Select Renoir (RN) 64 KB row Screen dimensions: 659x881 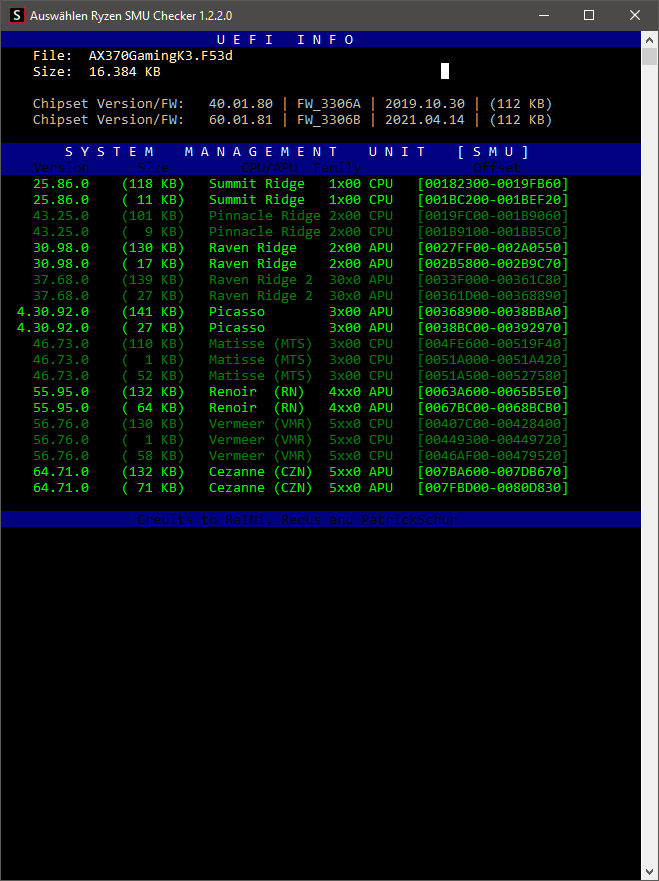[x=301, y=407]
